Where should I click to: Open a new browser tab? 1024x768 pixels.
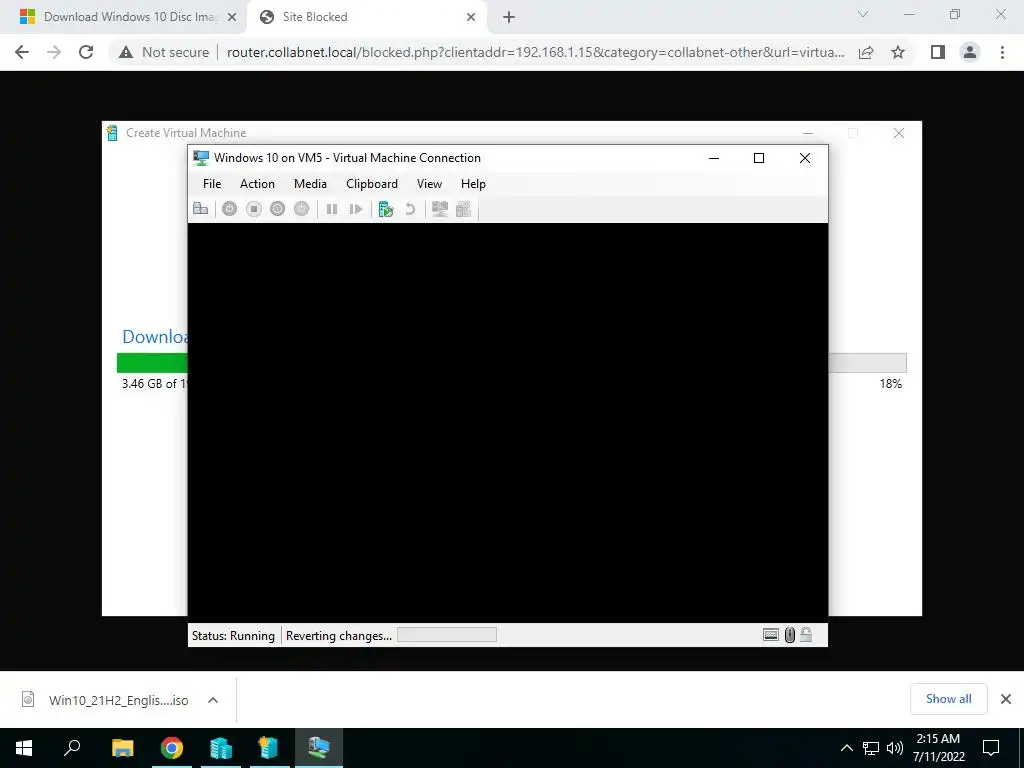pos(509,17)
